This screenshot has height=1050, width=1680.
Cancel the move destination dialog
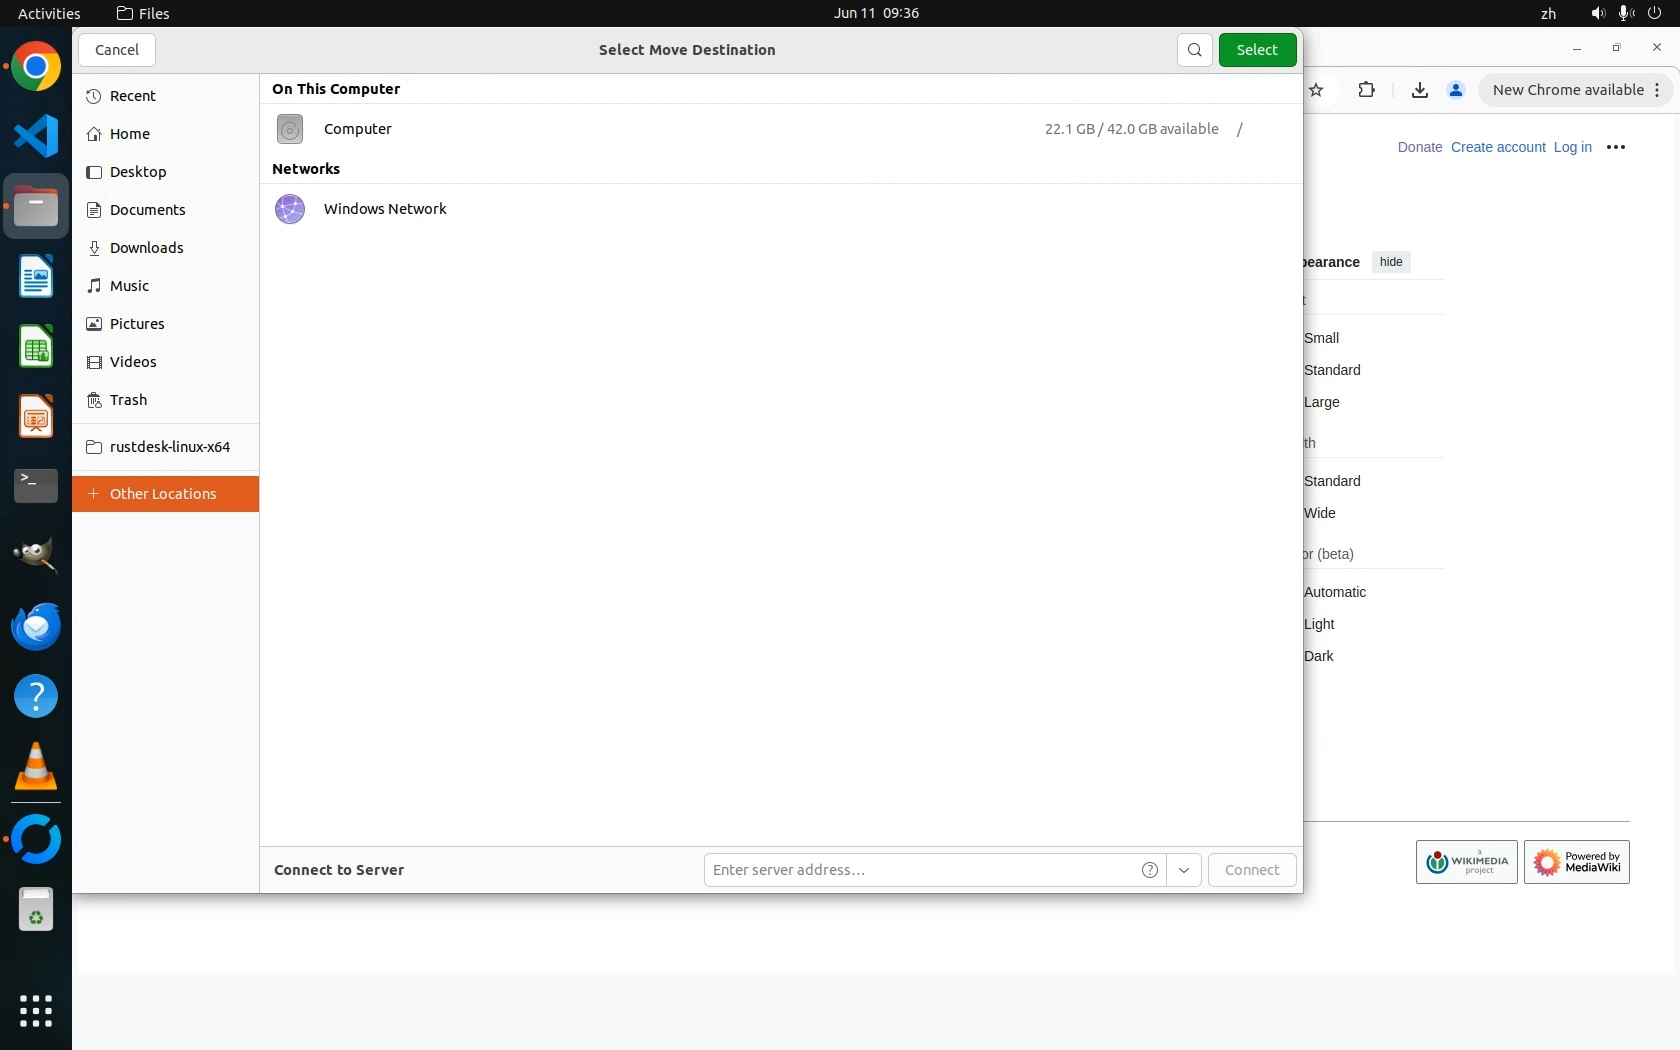click(117, 50)
